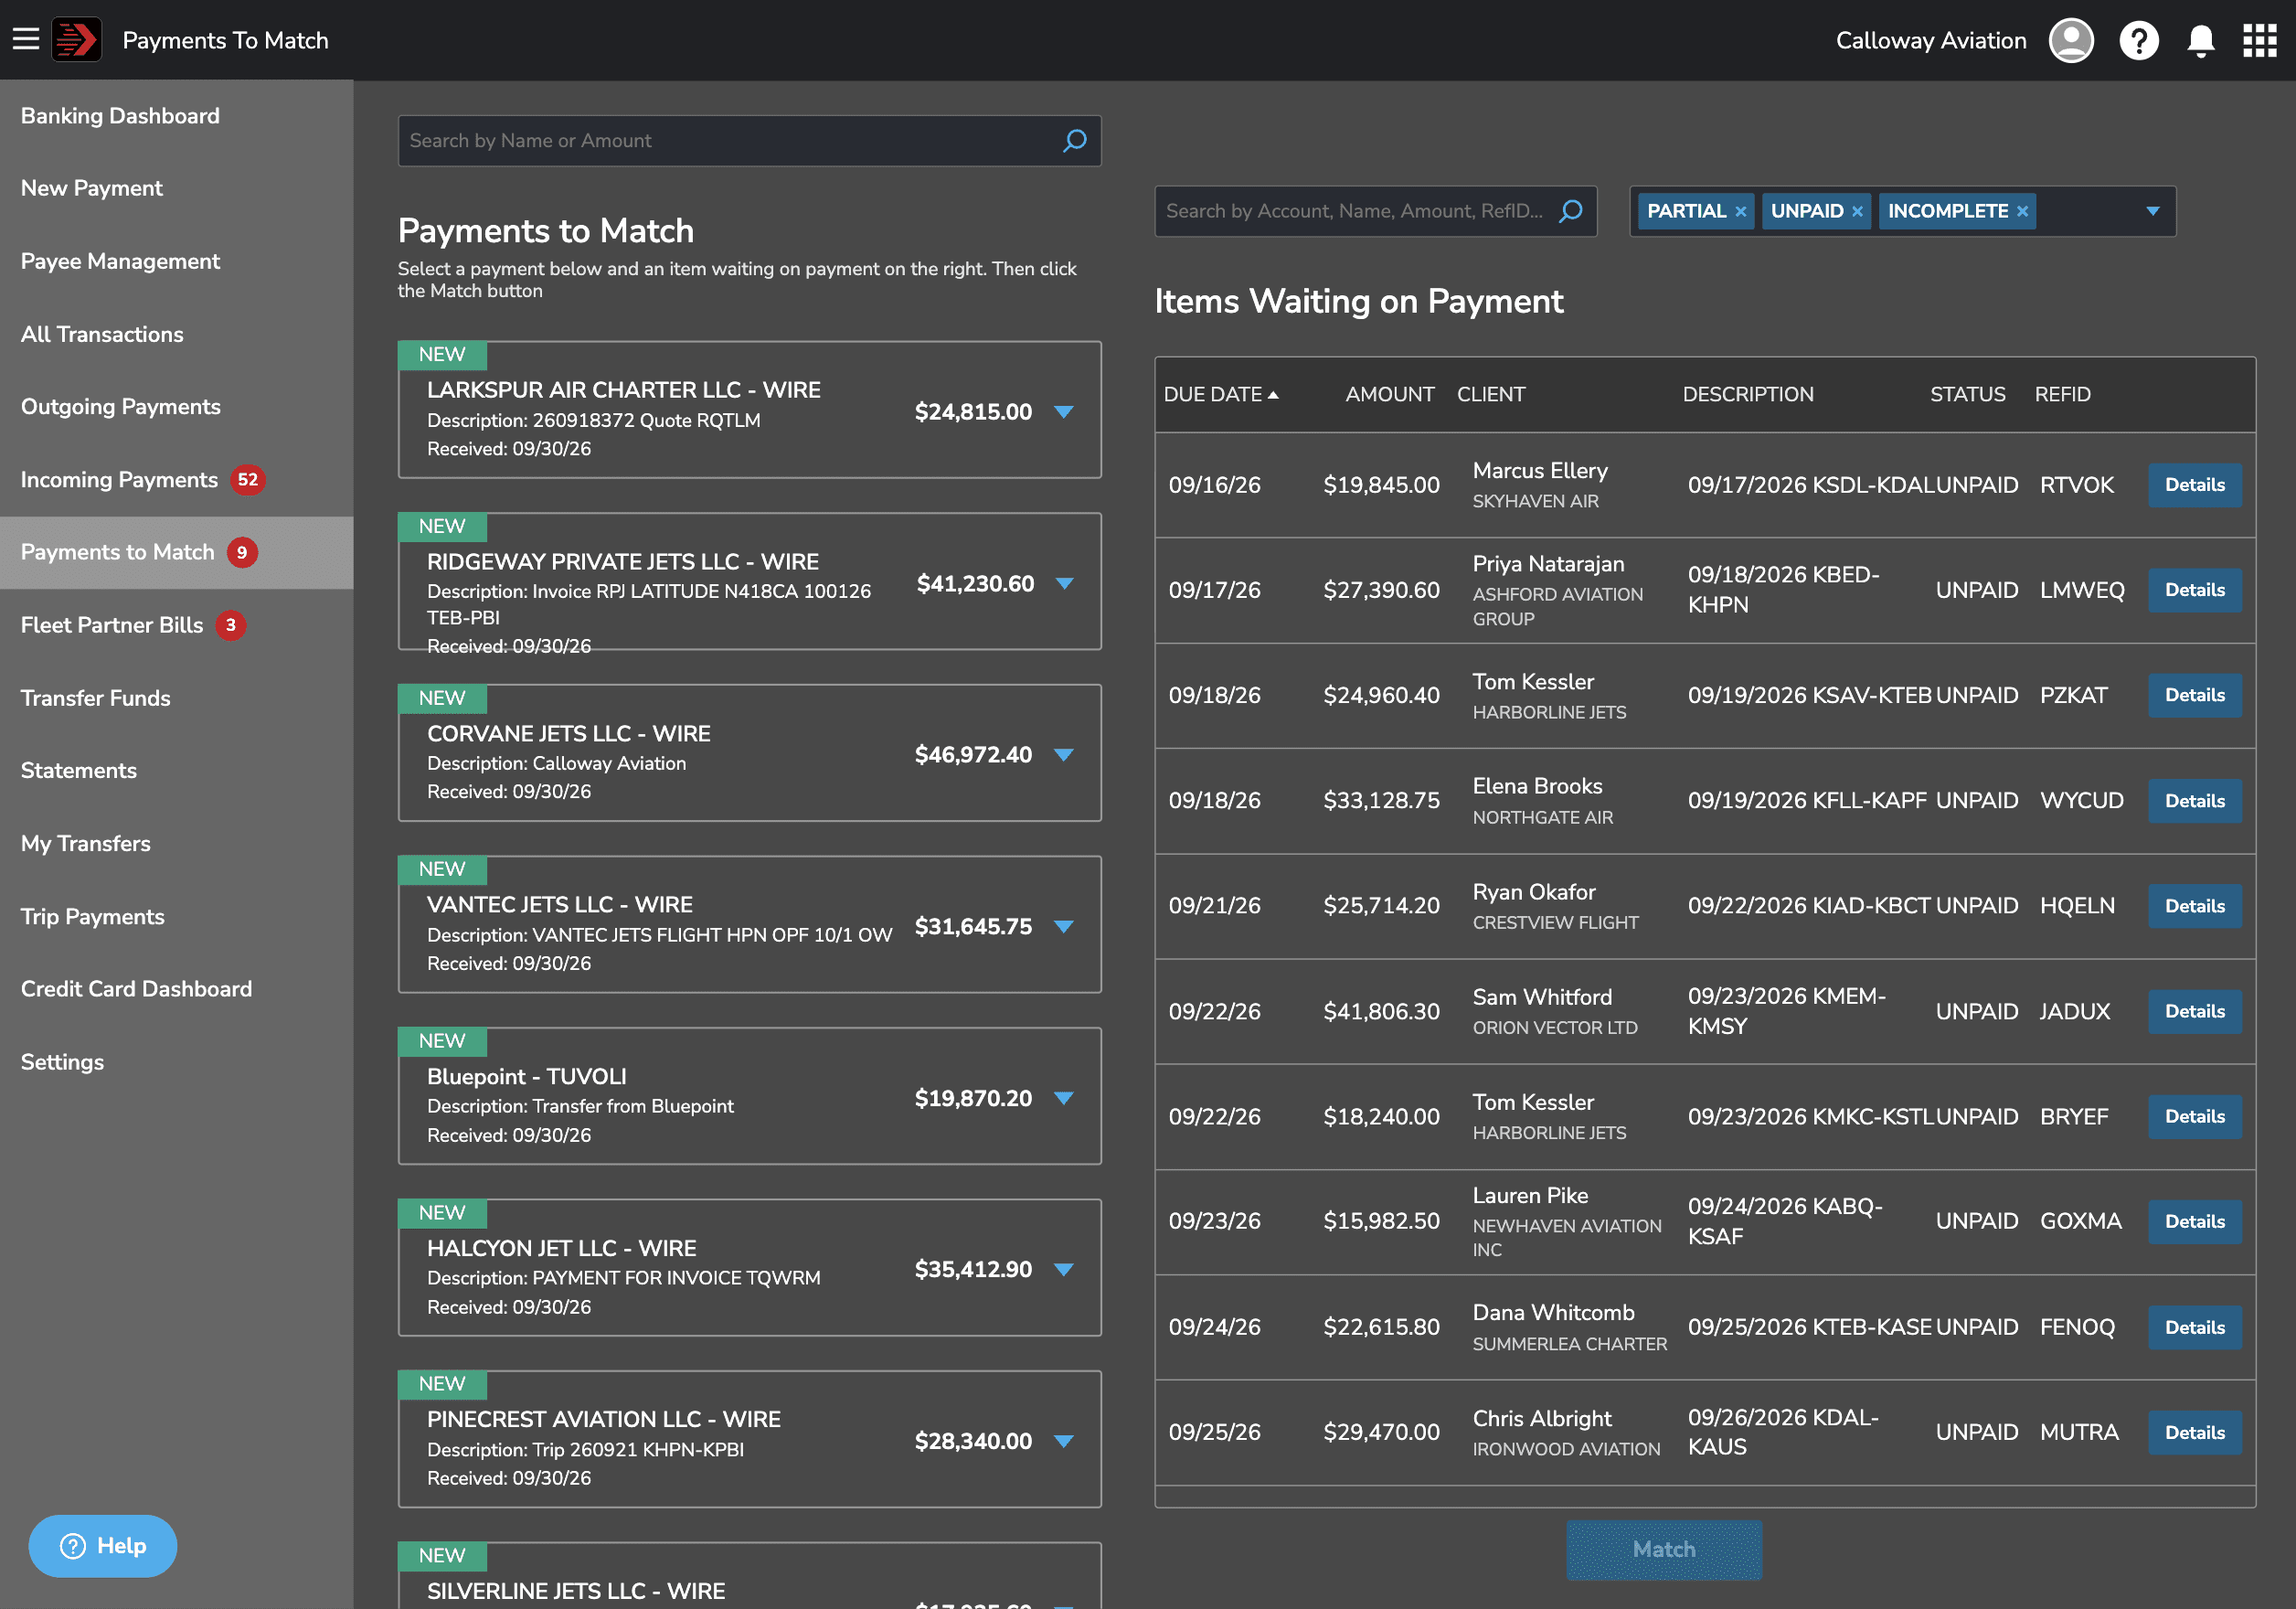Screen dimensions: 2296x1609
Task: Select the Dana Whitcomb $22,615.80 row
Action: click(1705, 1328)
